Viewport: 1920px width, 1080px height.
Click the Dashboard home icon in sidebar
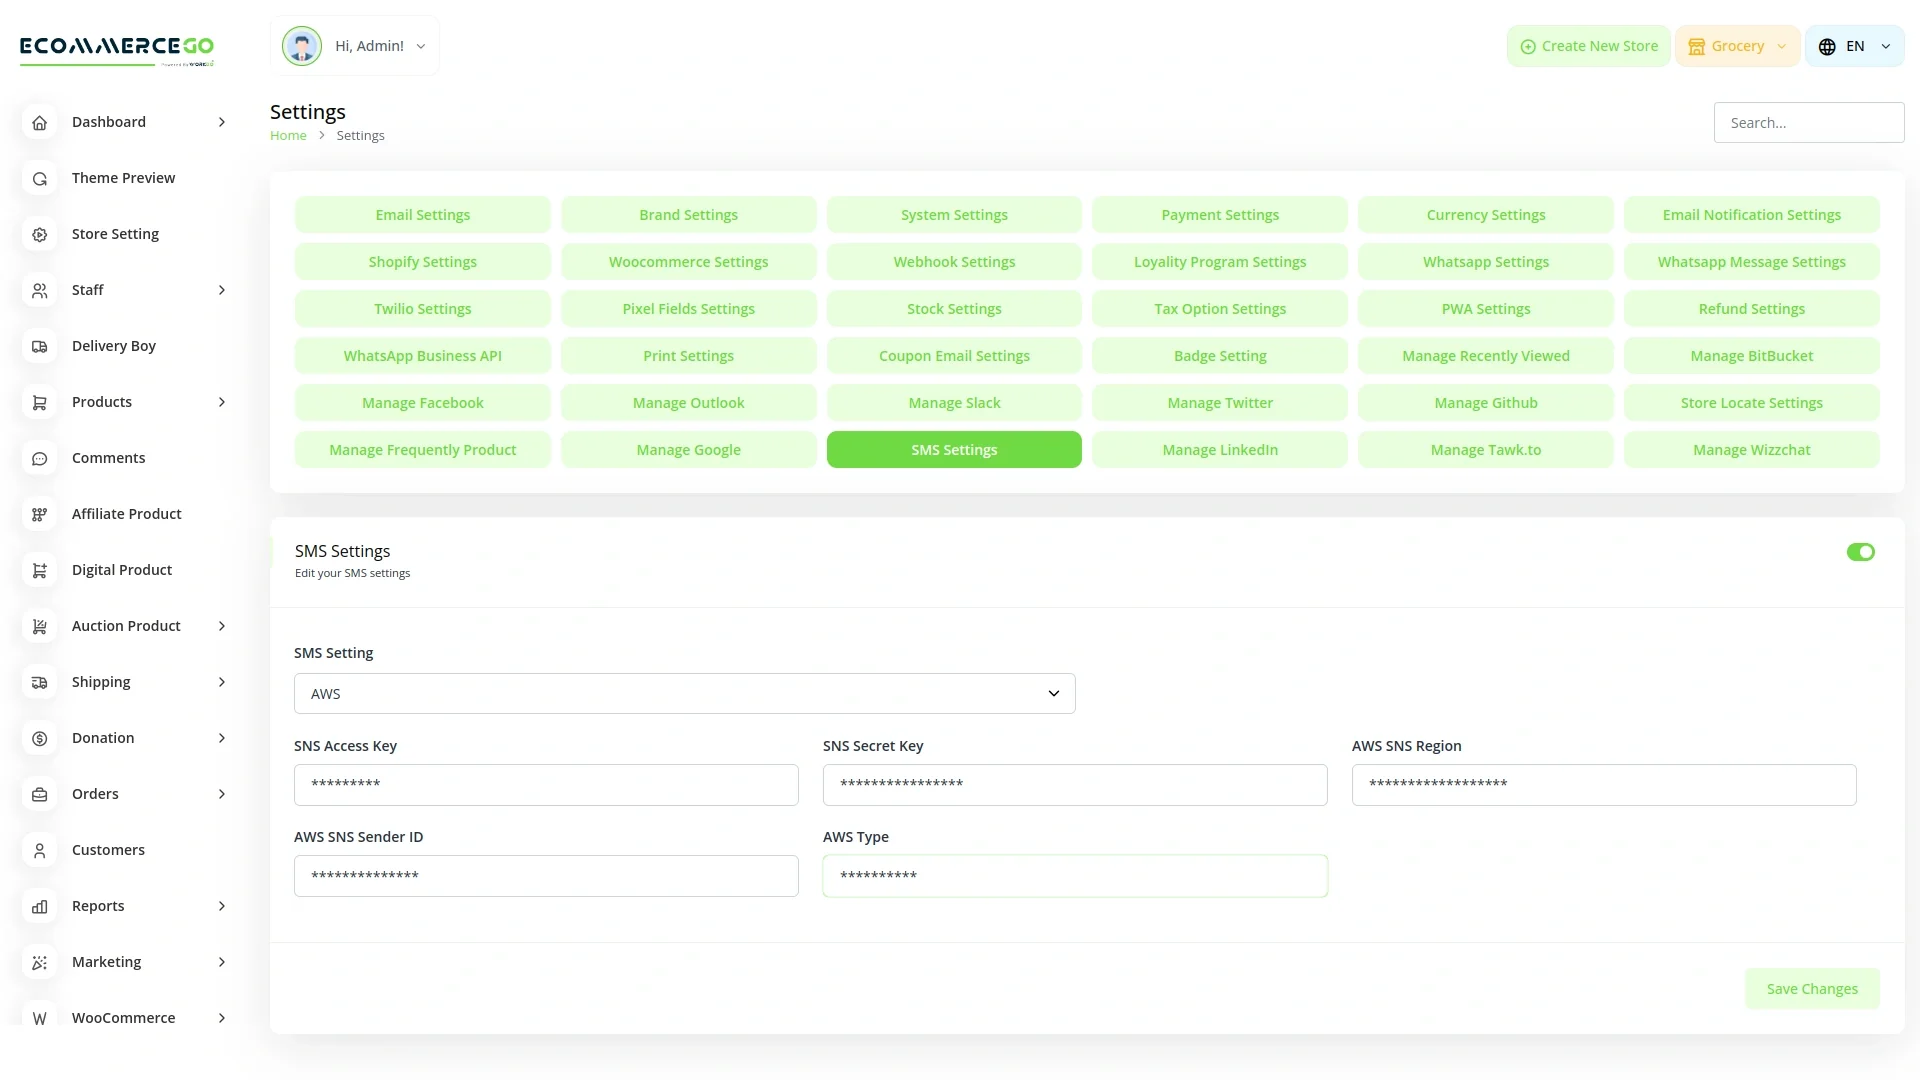point(40,122)
